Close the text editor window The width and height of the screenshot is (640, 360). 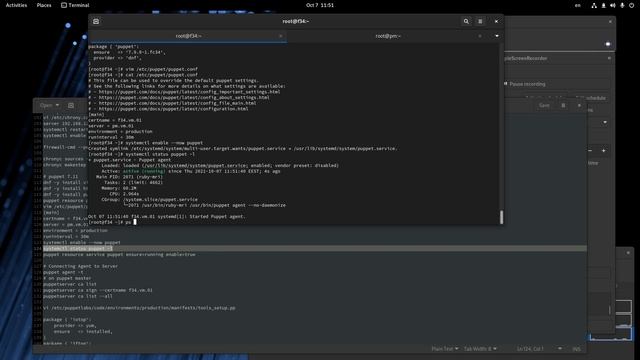[579, 105]
